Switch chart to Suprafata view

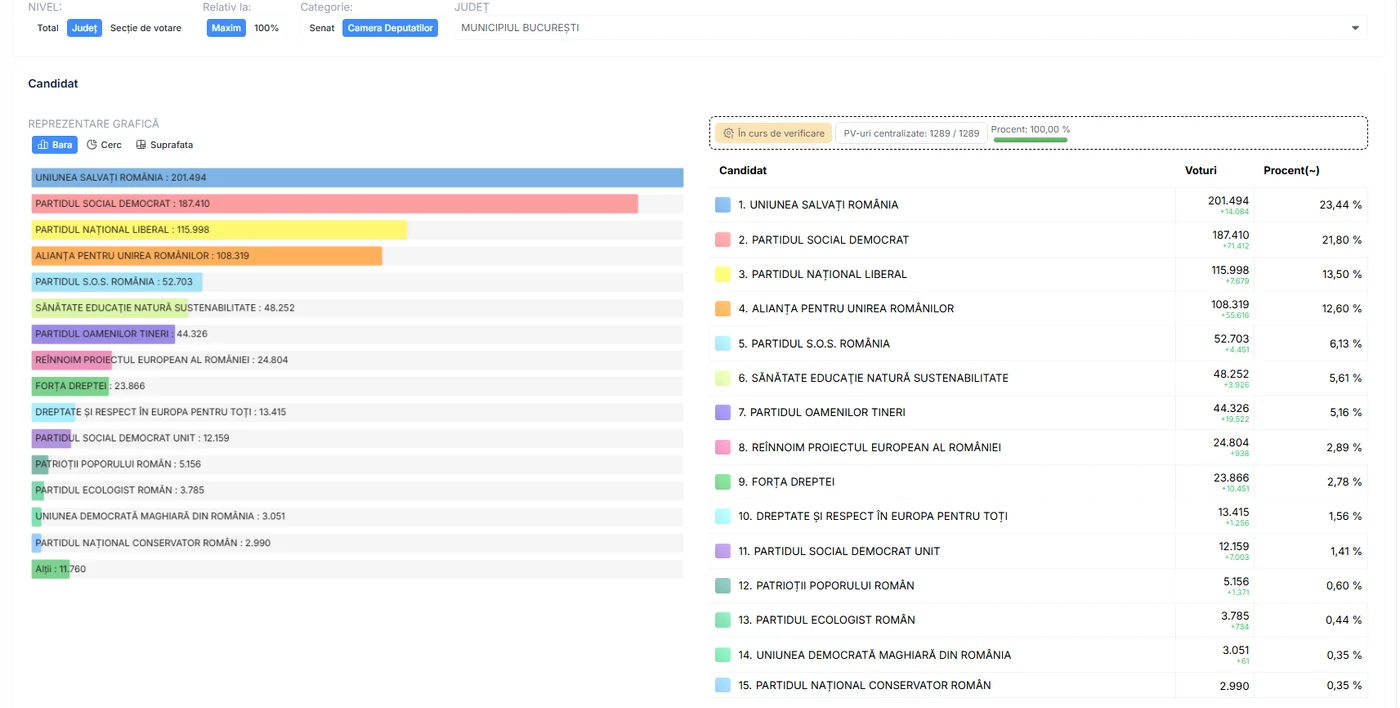pyautogui.click(x=164, y=145)
